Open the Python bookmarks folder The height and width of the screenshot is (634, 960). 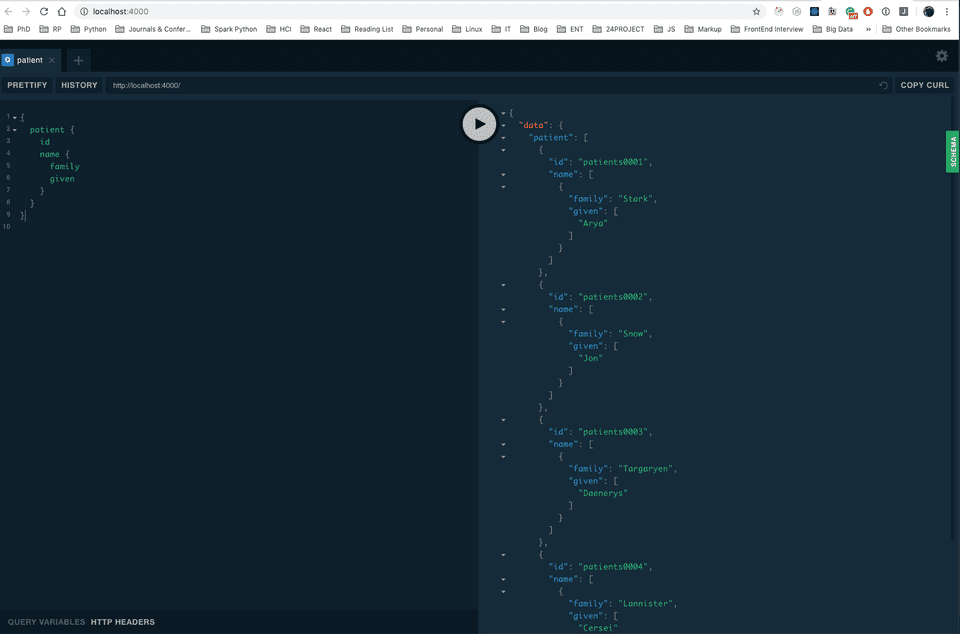89,29
